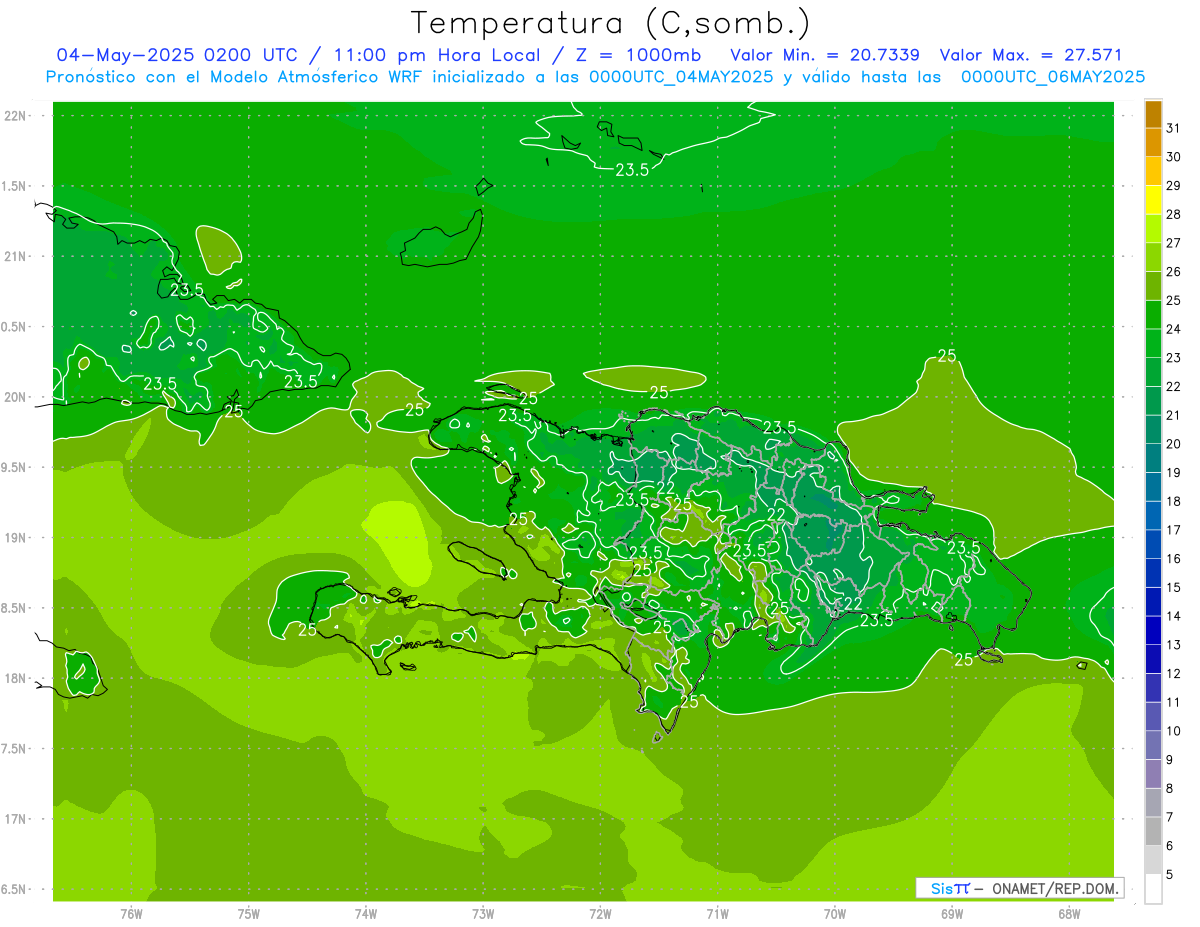Screen dimensions: 1200x927
Task: Click the legend value '14'
Action: tap(1173, 616)
